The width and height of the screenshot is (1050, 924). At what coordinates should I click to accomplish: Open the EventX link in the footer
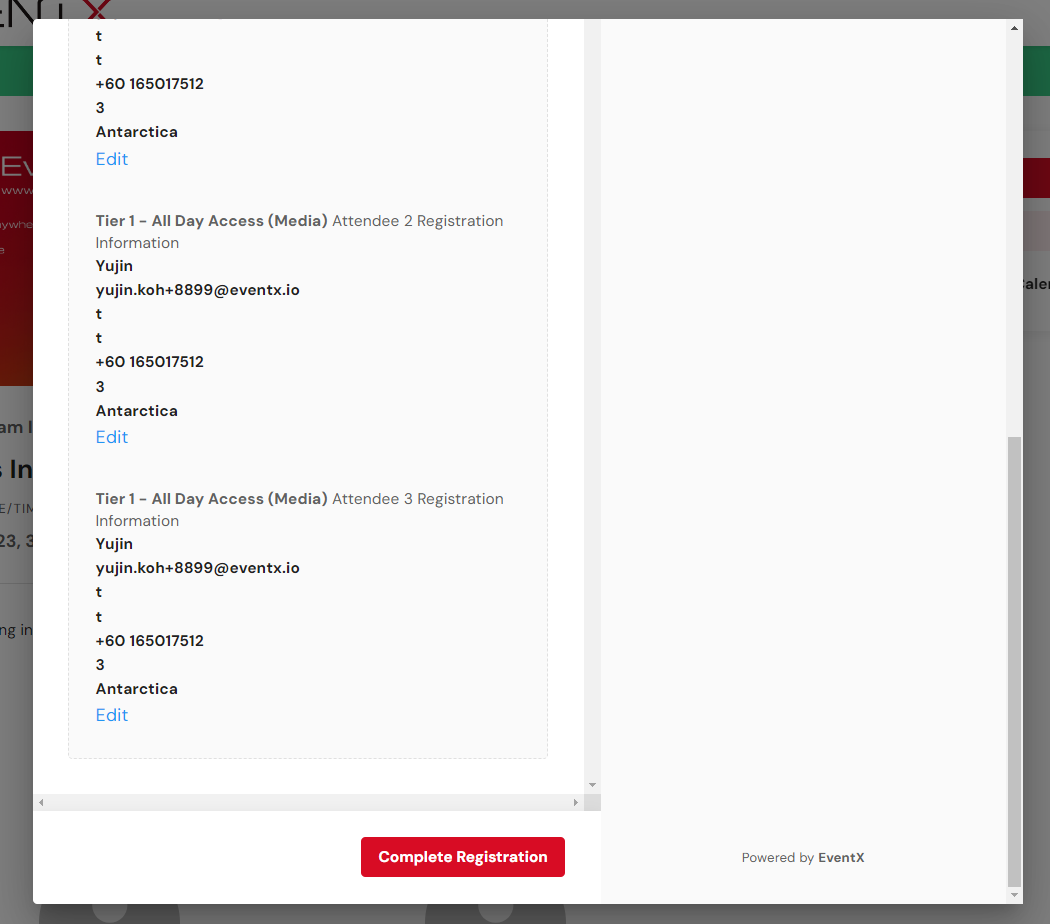coord(841,858)
